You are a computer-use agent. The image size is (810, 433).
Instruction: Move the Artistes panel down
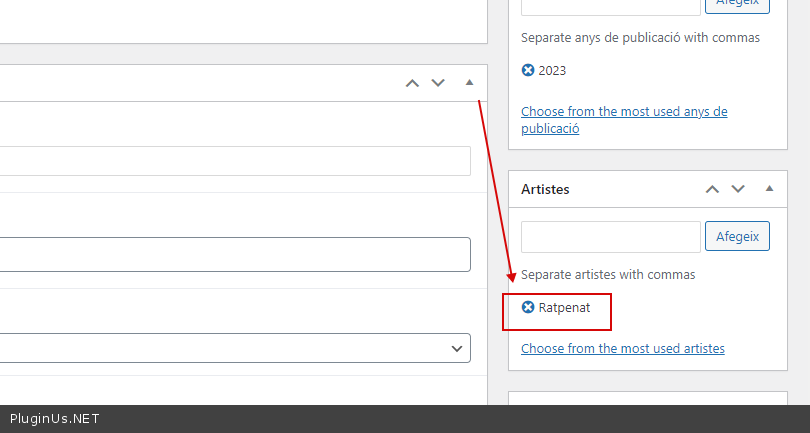click(738, 189)
